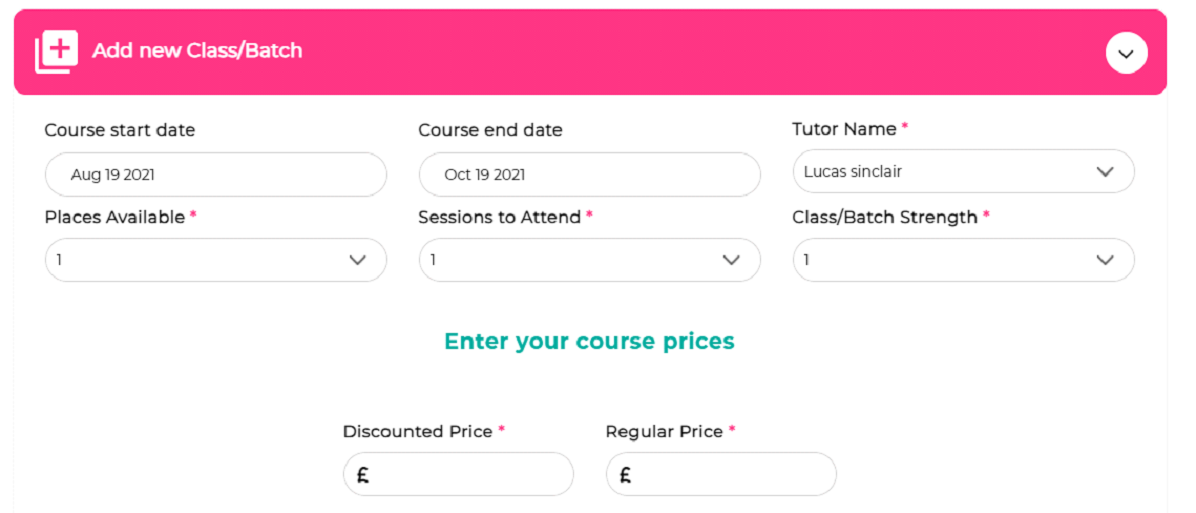The image size is (1196, 513).
Task: Click the Class/Batch Strength chevron arrow
Action: (1104, 260)
